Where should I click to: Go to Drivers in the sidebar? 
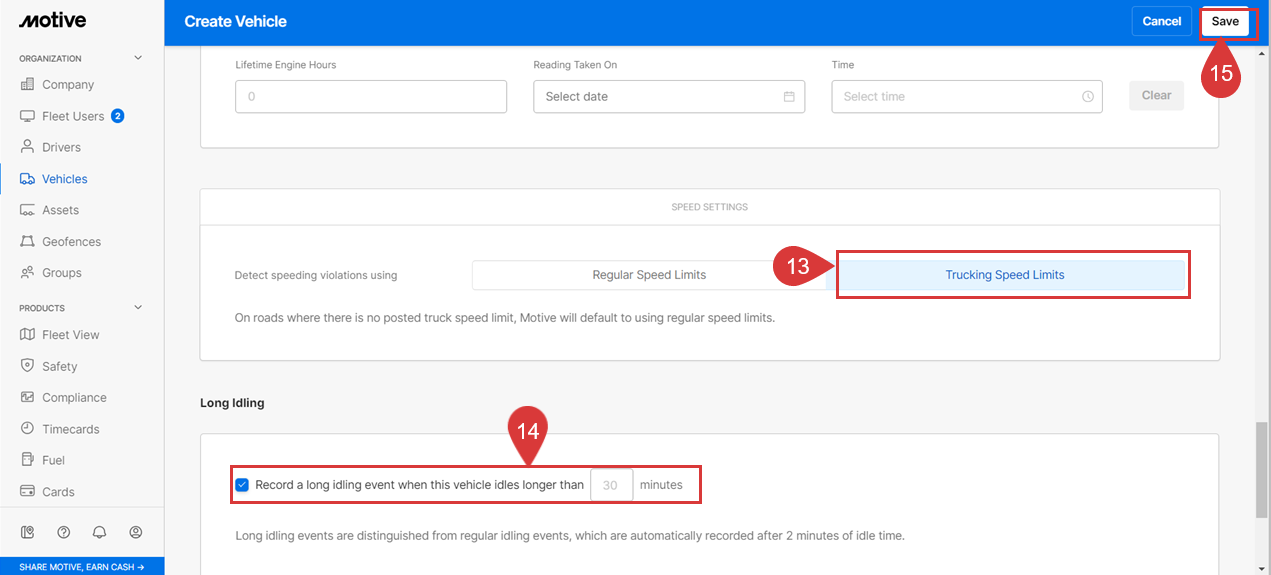point(61,147)
